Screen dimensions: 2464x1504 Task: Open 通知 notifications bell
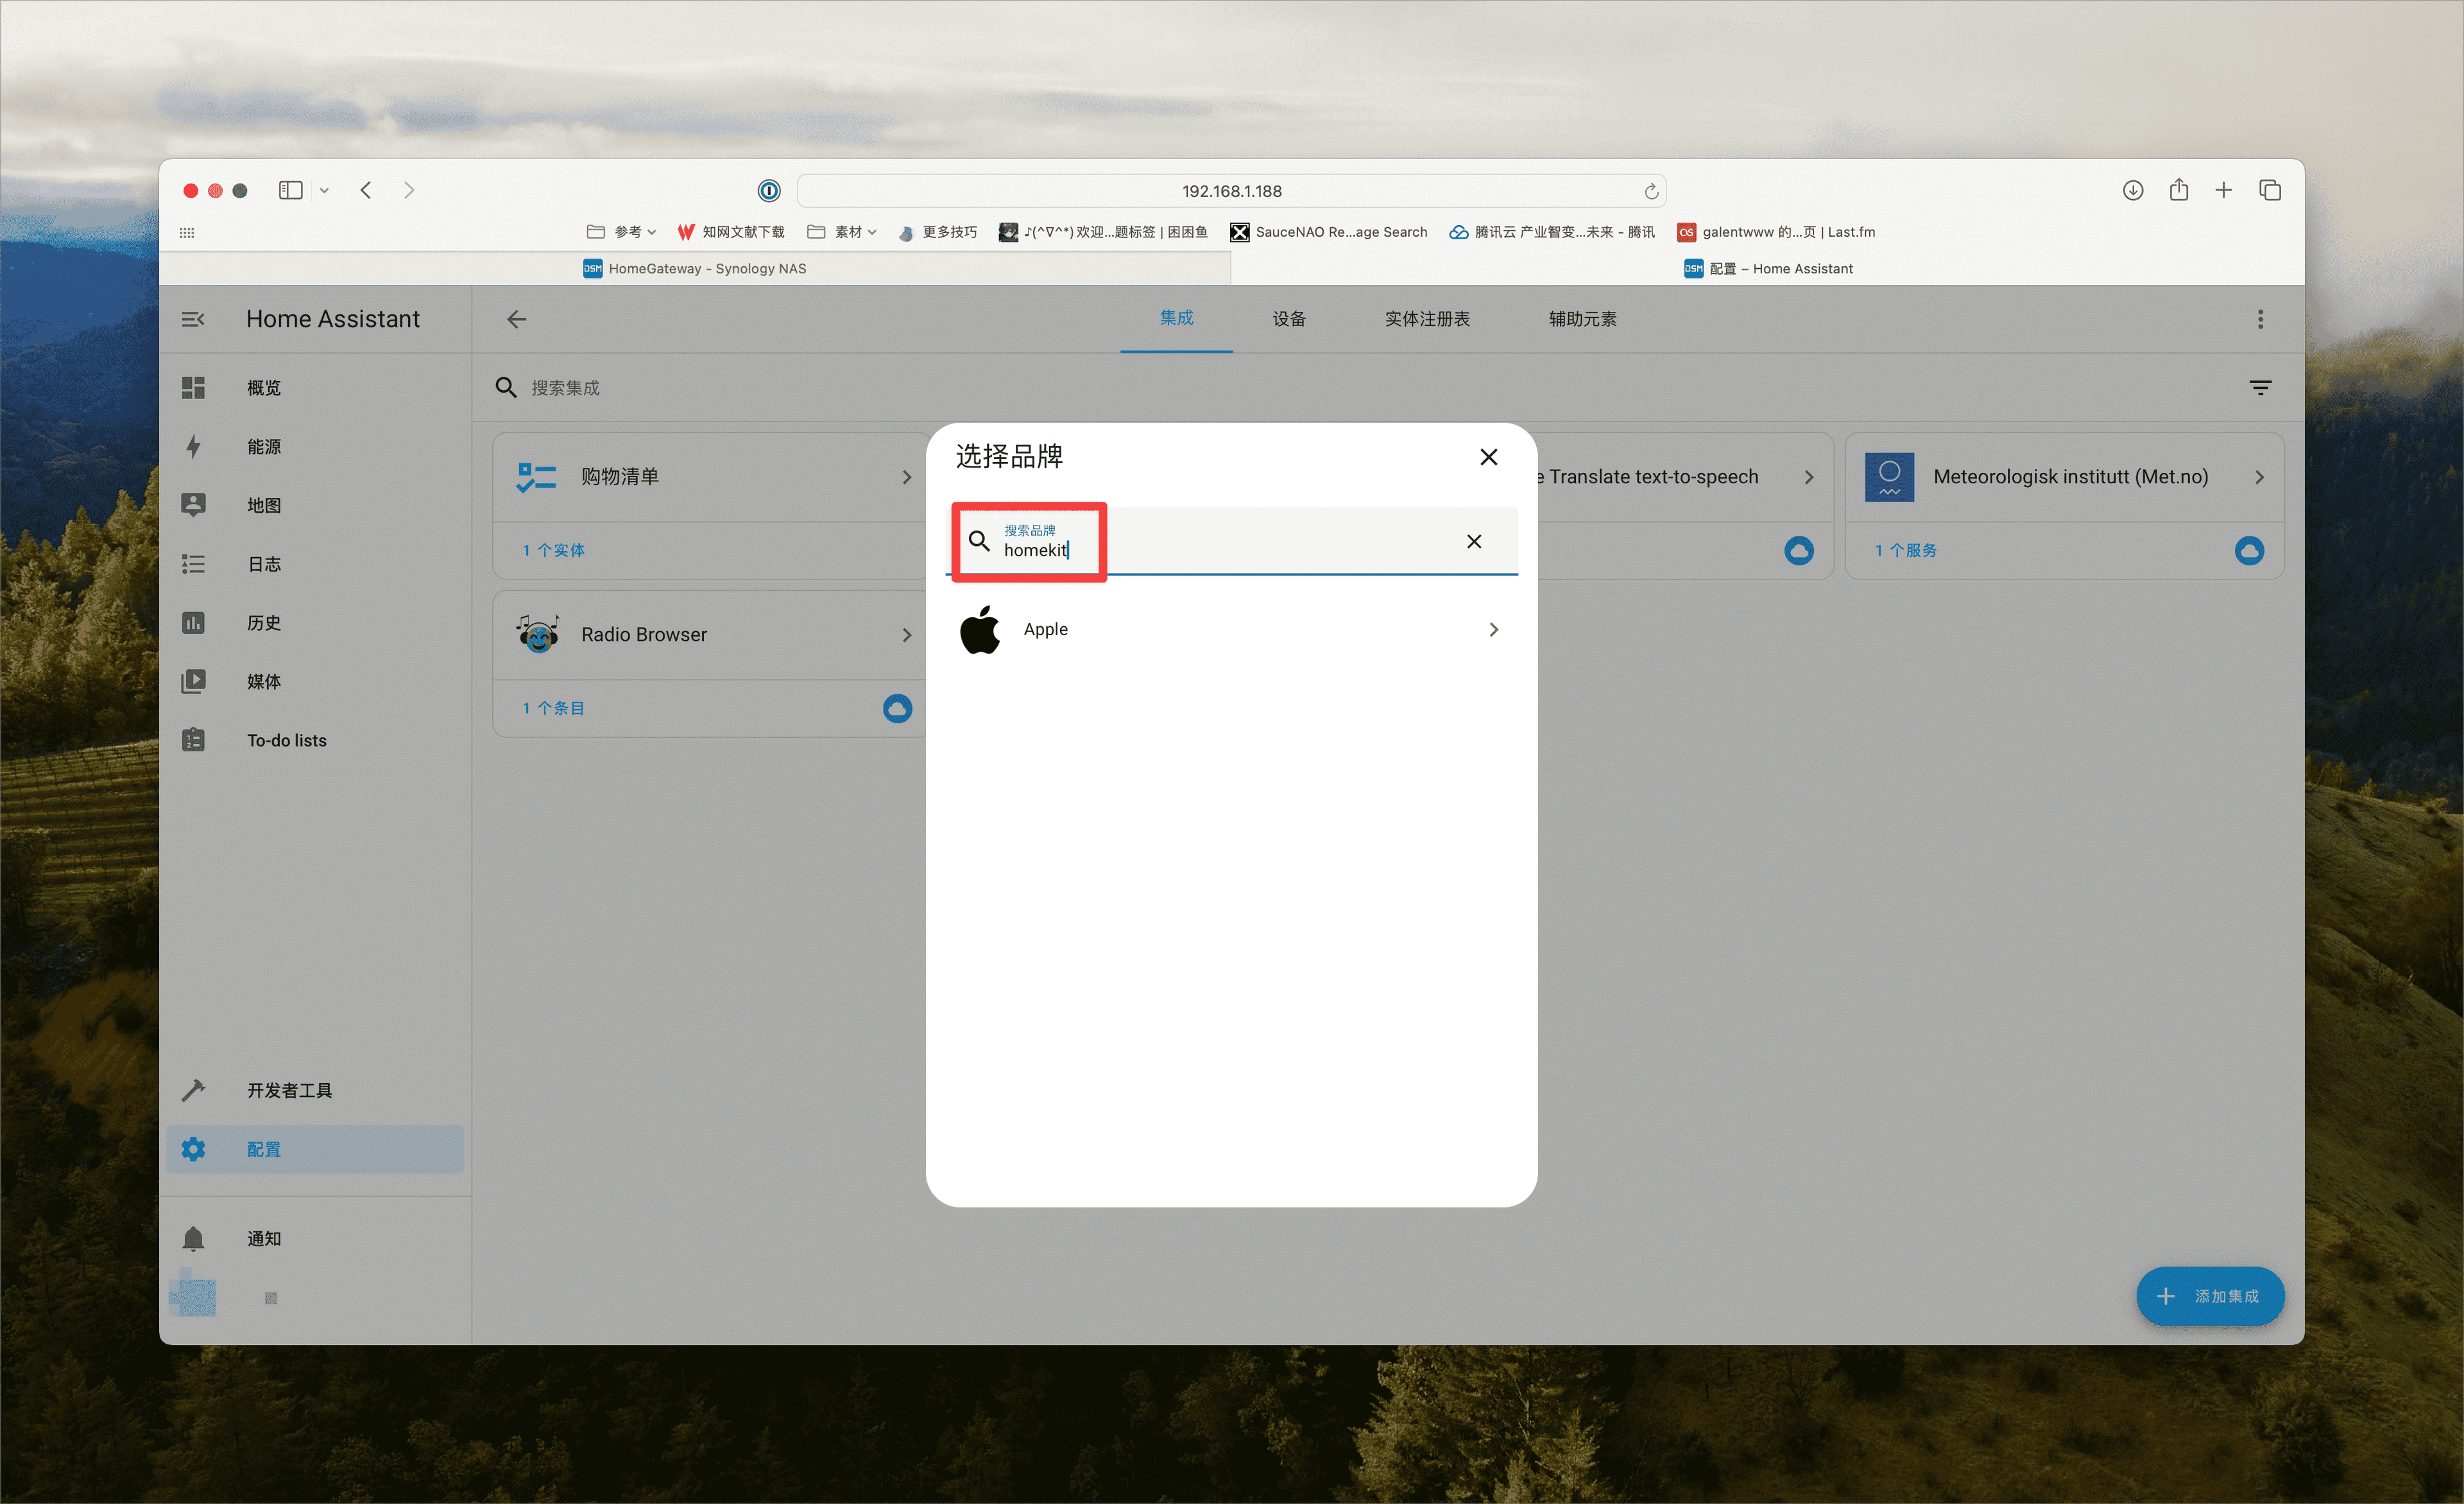coord(194,1238)
